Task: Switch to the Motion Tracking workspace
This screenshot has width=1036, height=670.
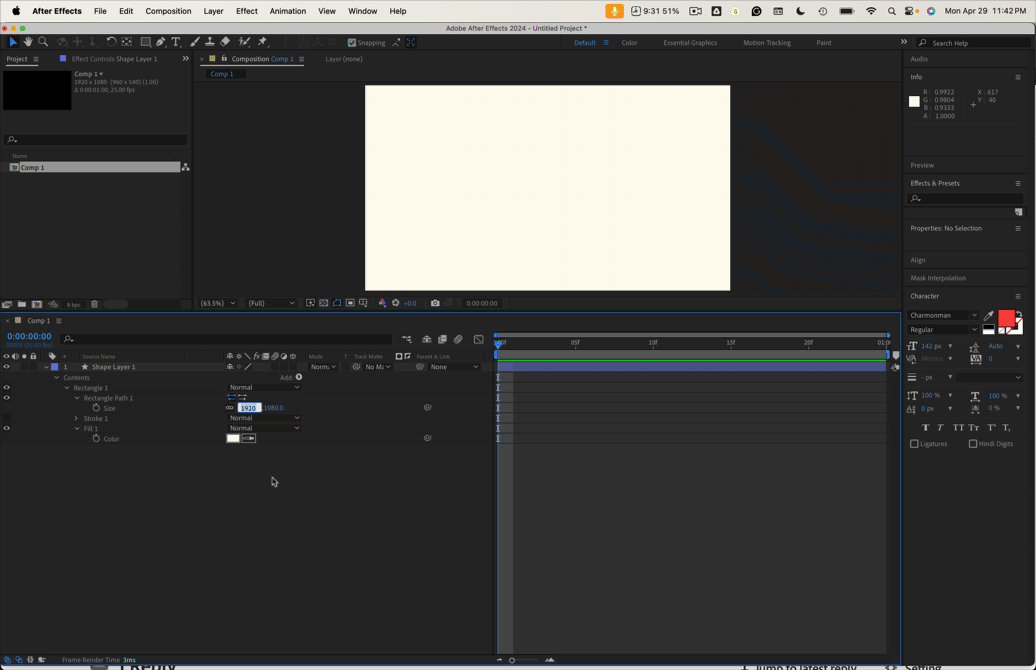Action: pos(766,42)
